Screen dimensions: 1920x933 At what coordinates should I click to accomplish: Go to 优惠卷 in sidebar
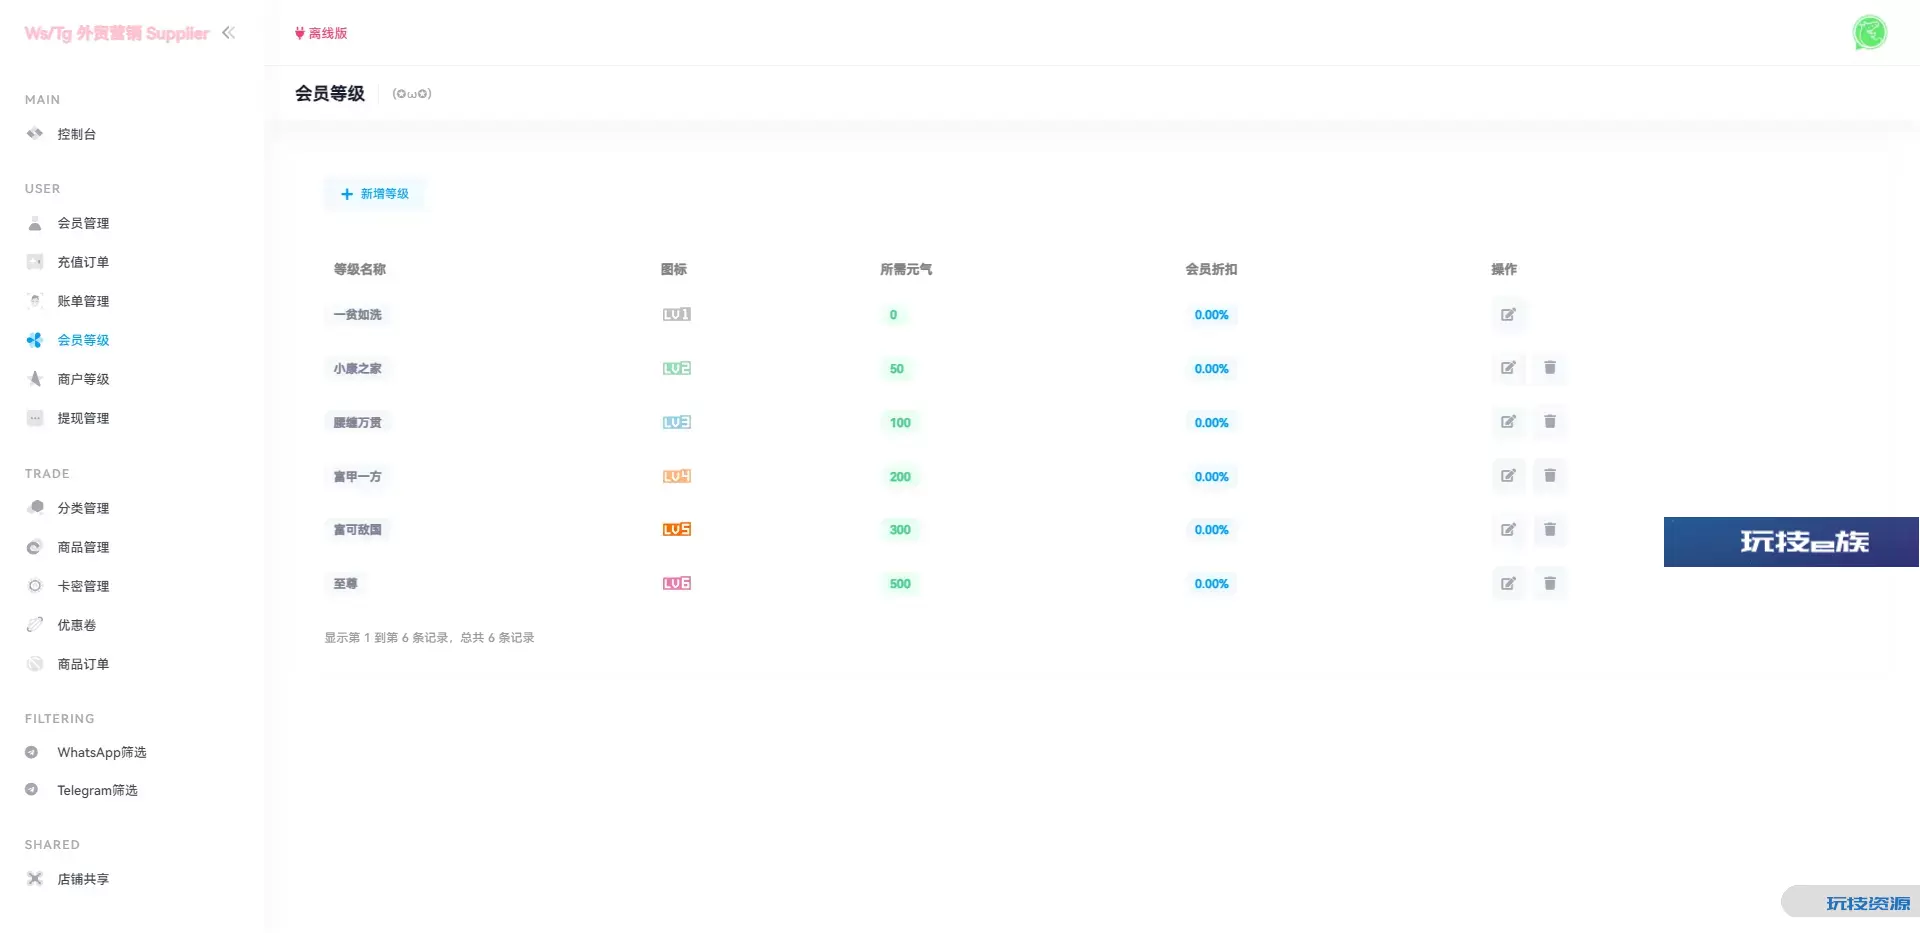77,625
